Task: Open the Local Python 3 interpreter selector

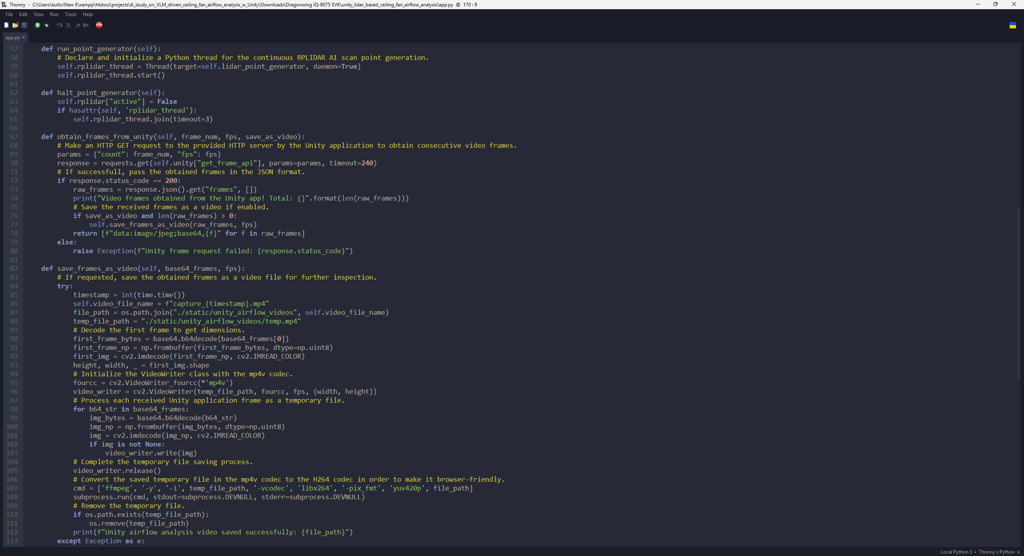Action: [980, 552]
